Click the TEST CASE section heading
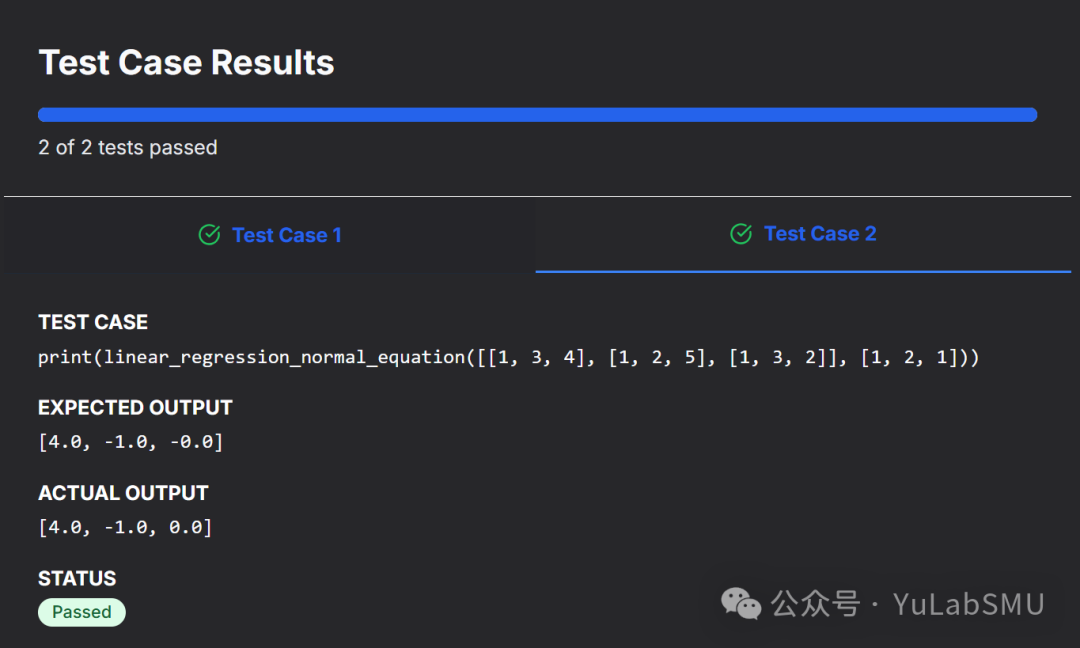1080x648 pixels. [93, 322]
